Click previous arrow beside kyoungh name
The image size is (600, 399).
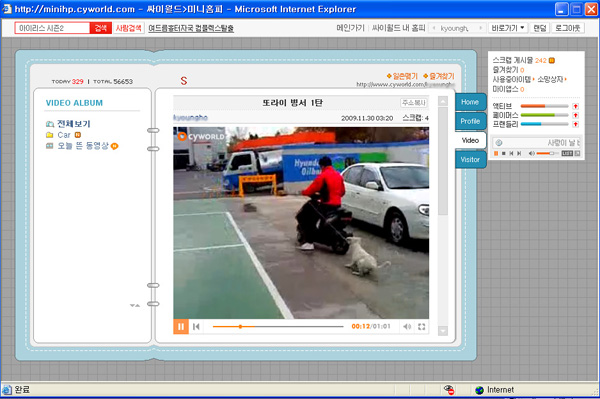click(x=434, y=28)
